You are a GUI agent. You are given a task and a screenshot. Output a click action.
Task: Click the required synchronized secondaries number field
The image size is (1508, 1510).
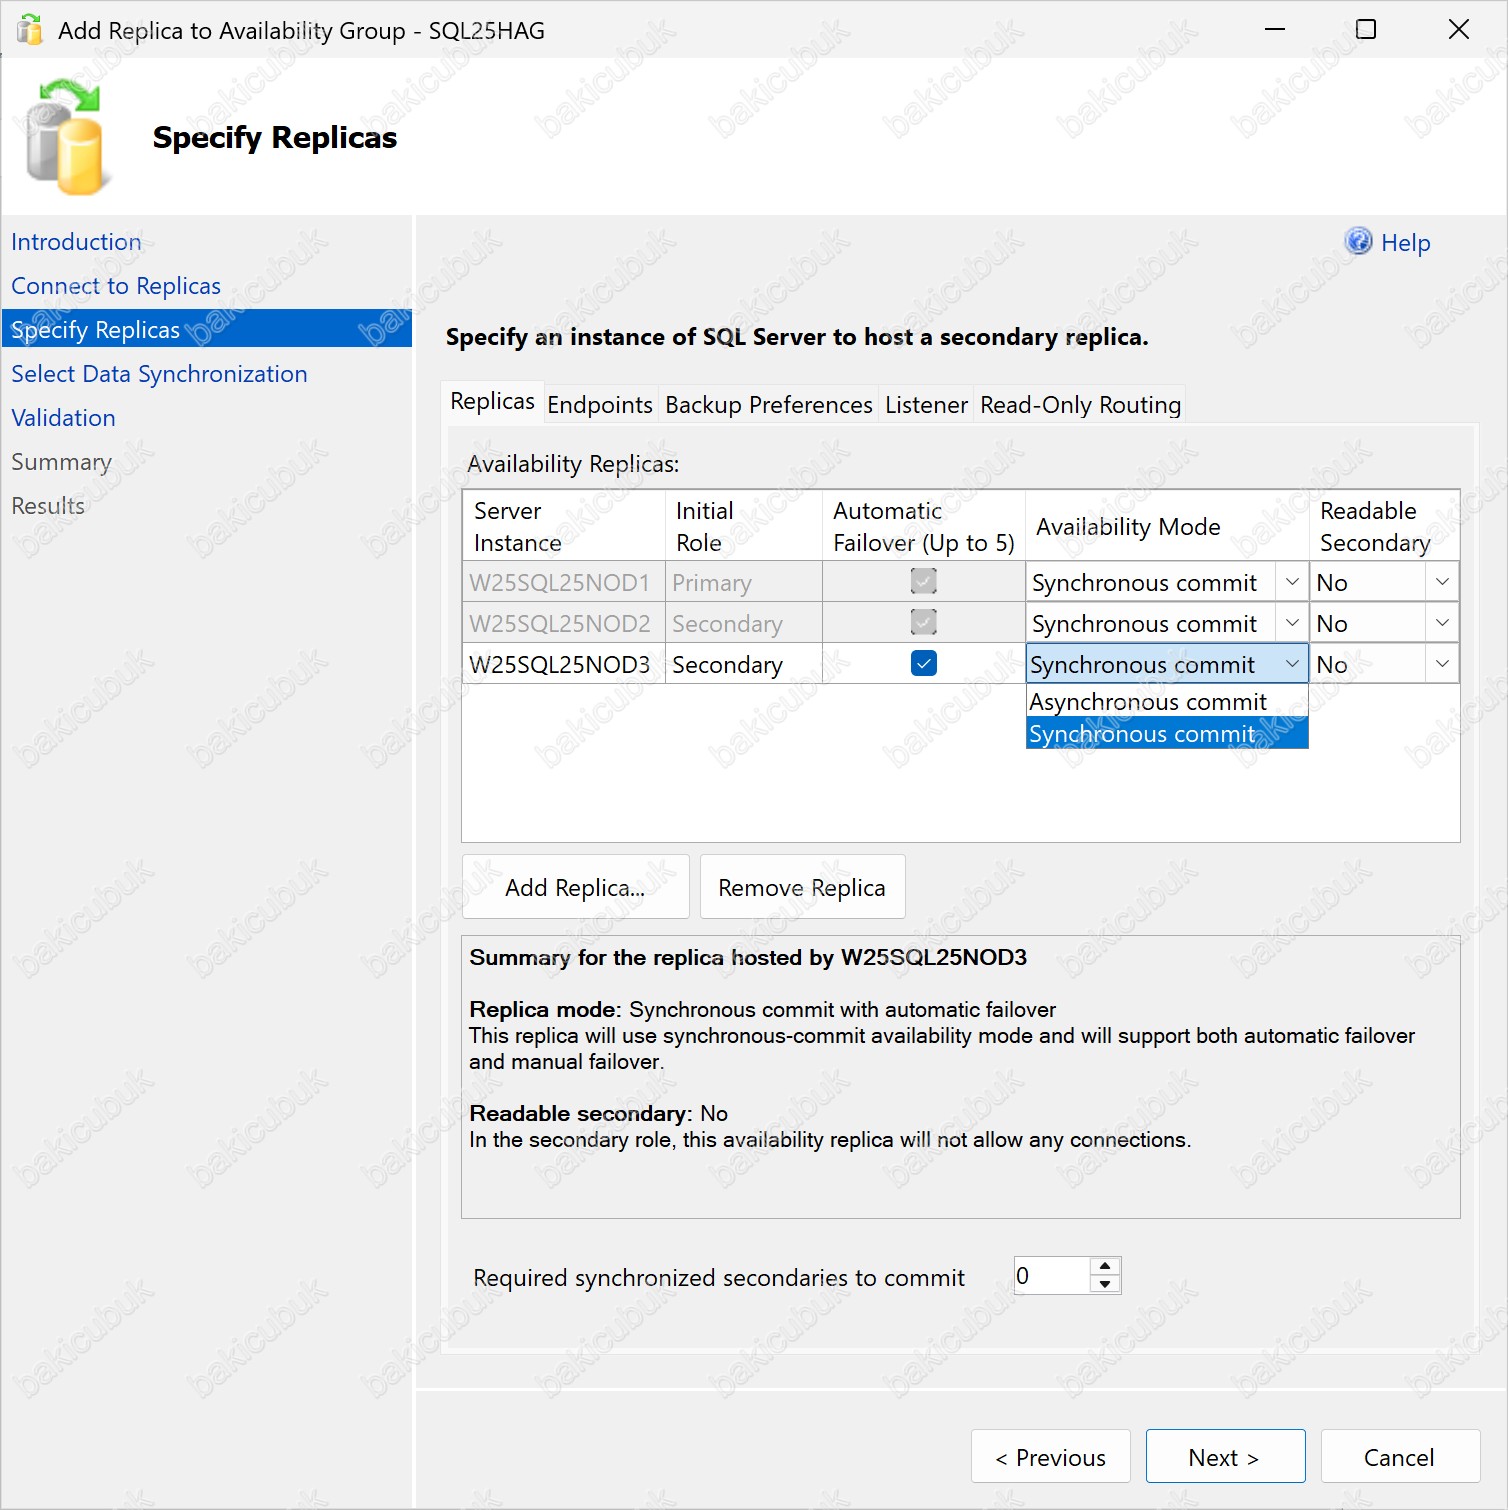pos(1050,1276)
